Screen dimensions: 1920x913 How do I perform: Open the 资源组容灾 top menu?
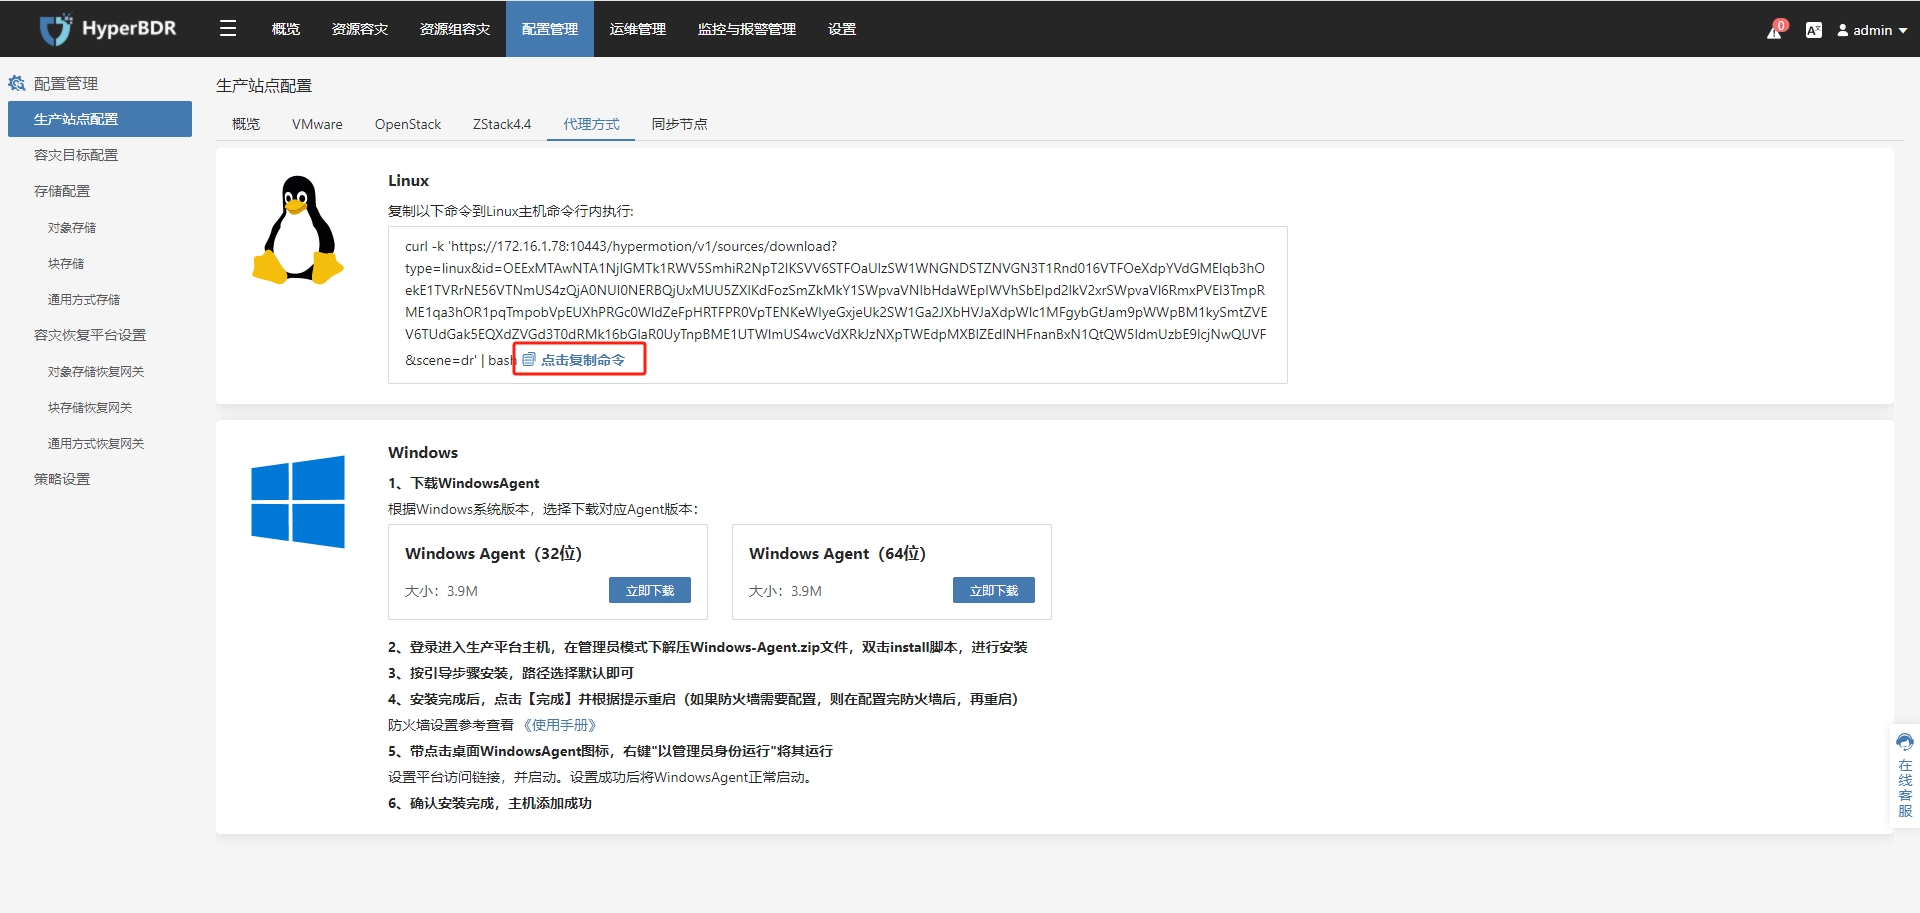[455, 29]
